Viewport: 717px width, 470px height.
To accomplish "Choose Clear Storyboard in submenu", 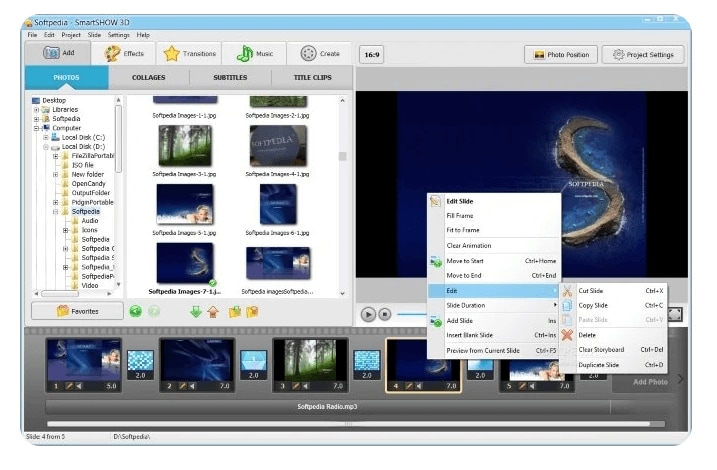I will coord(613,350).
